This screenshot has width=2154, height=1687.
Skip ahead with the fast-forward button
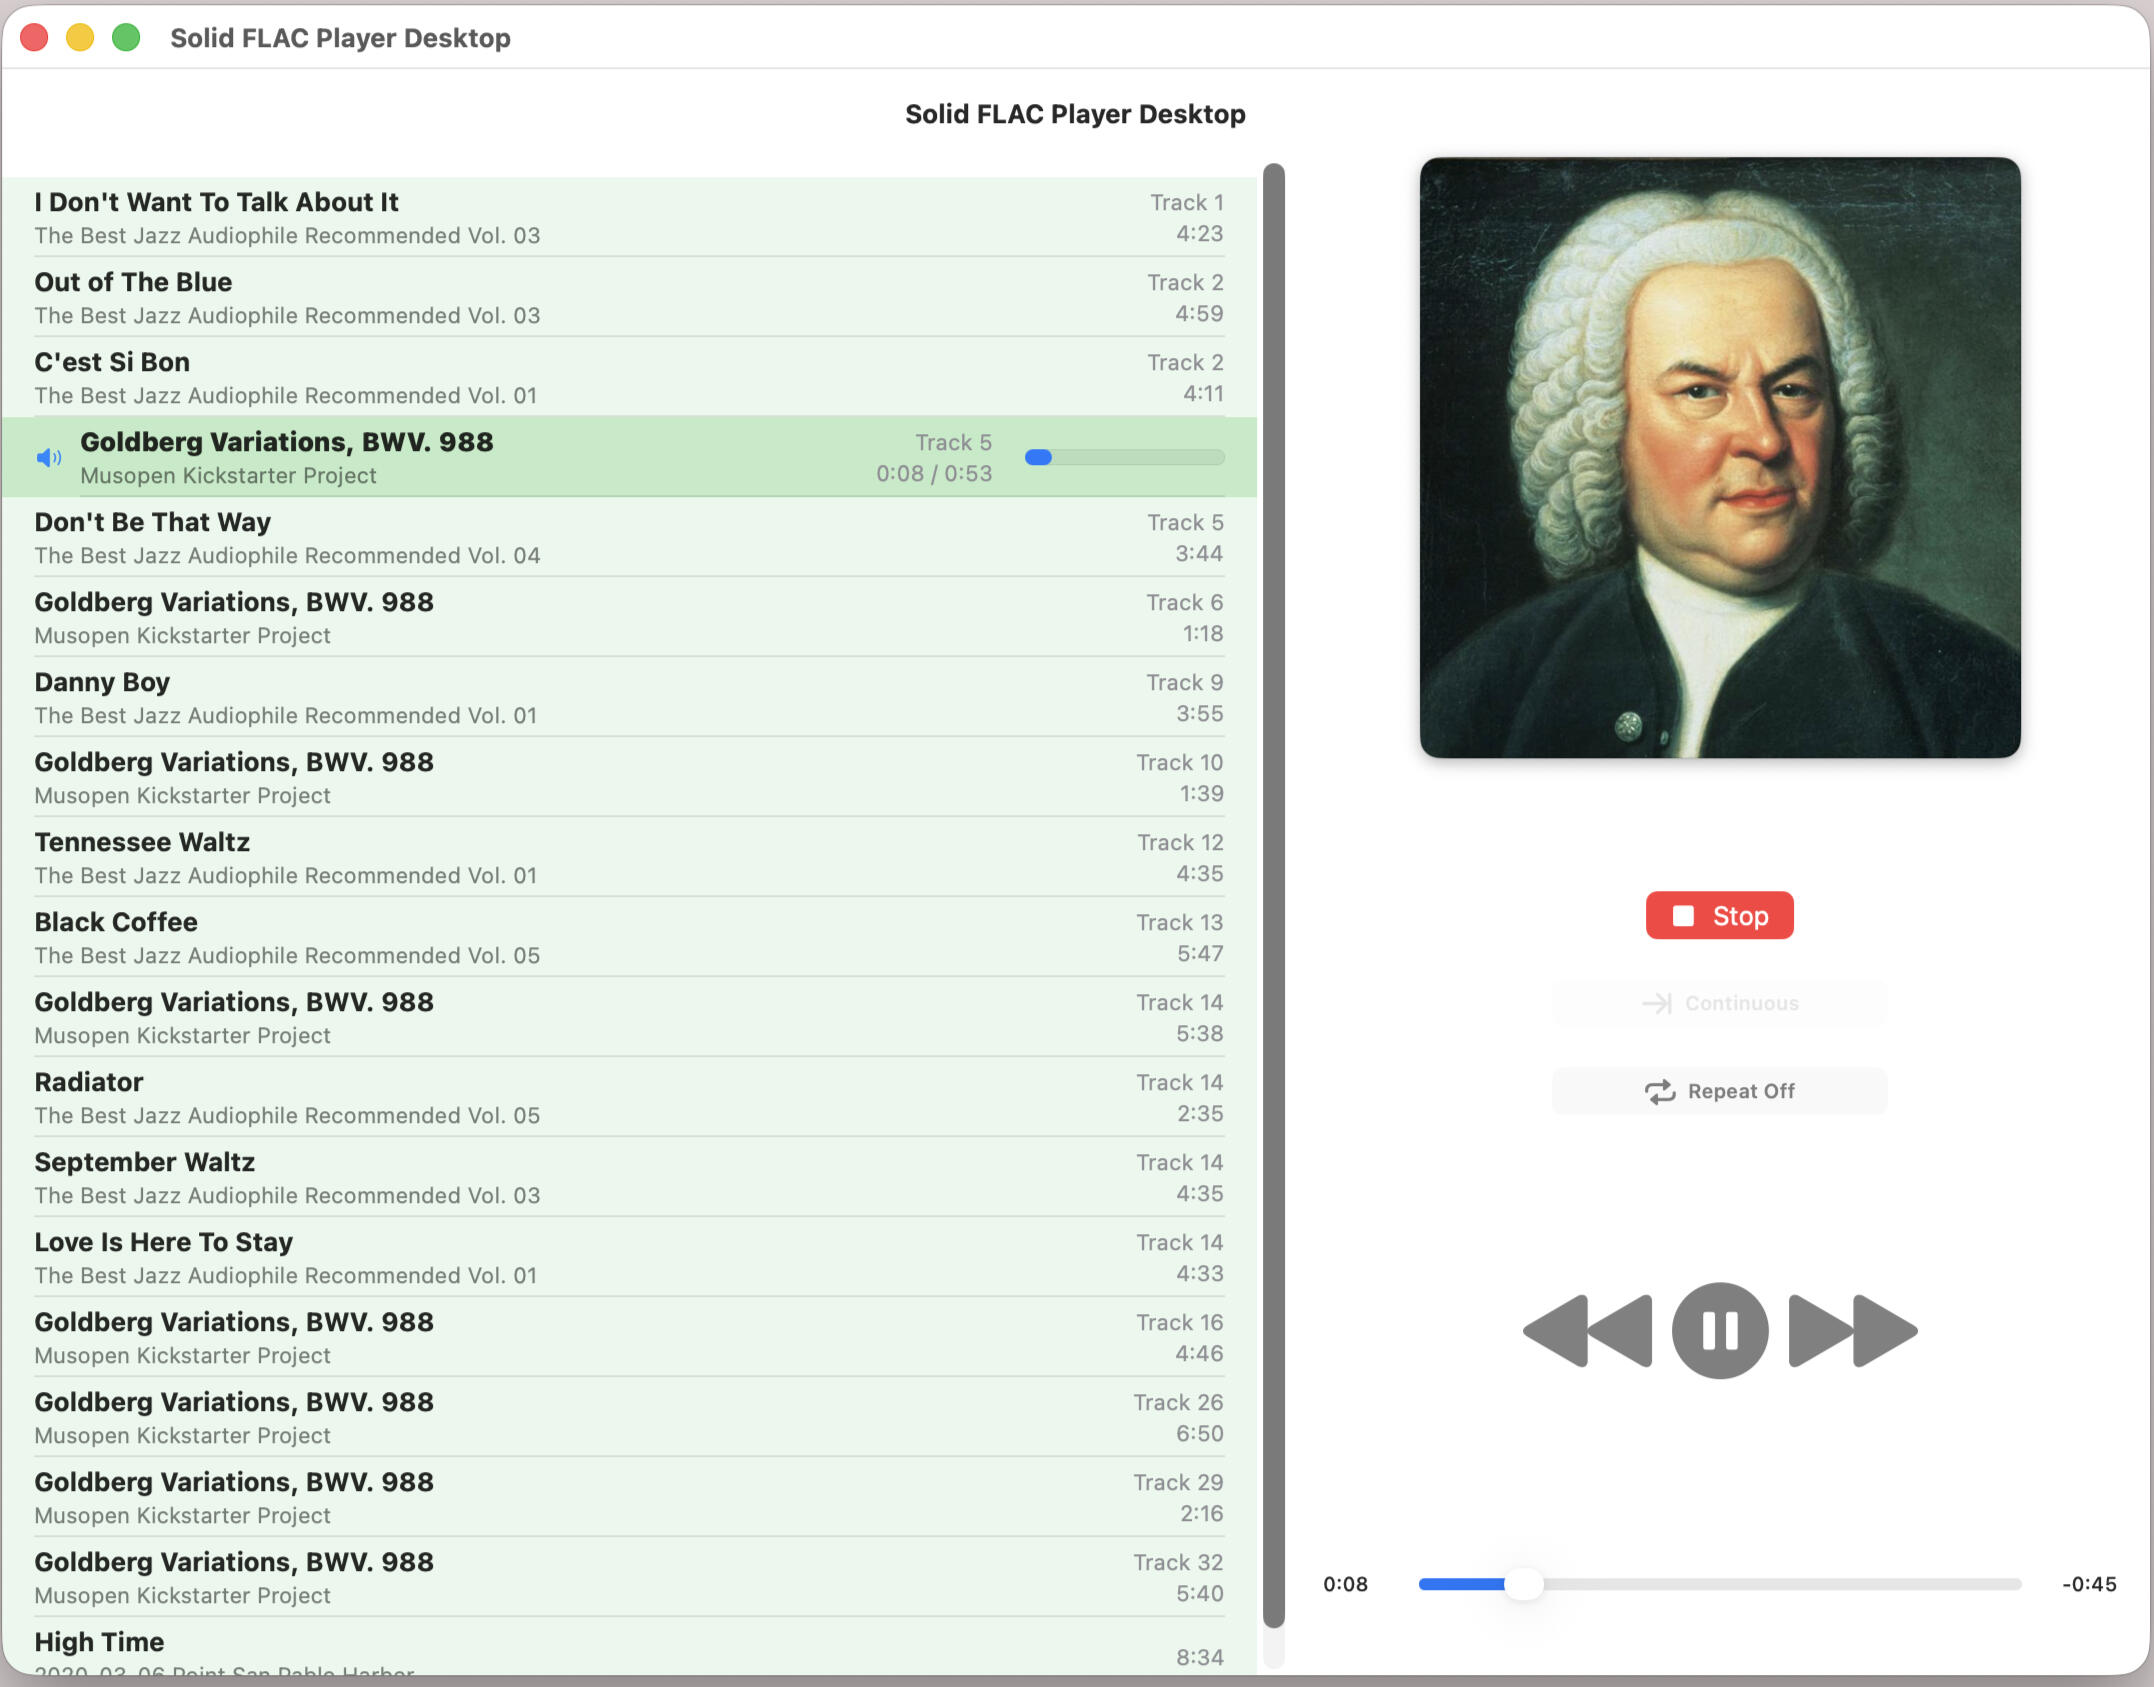(x=1853, y=1331)
